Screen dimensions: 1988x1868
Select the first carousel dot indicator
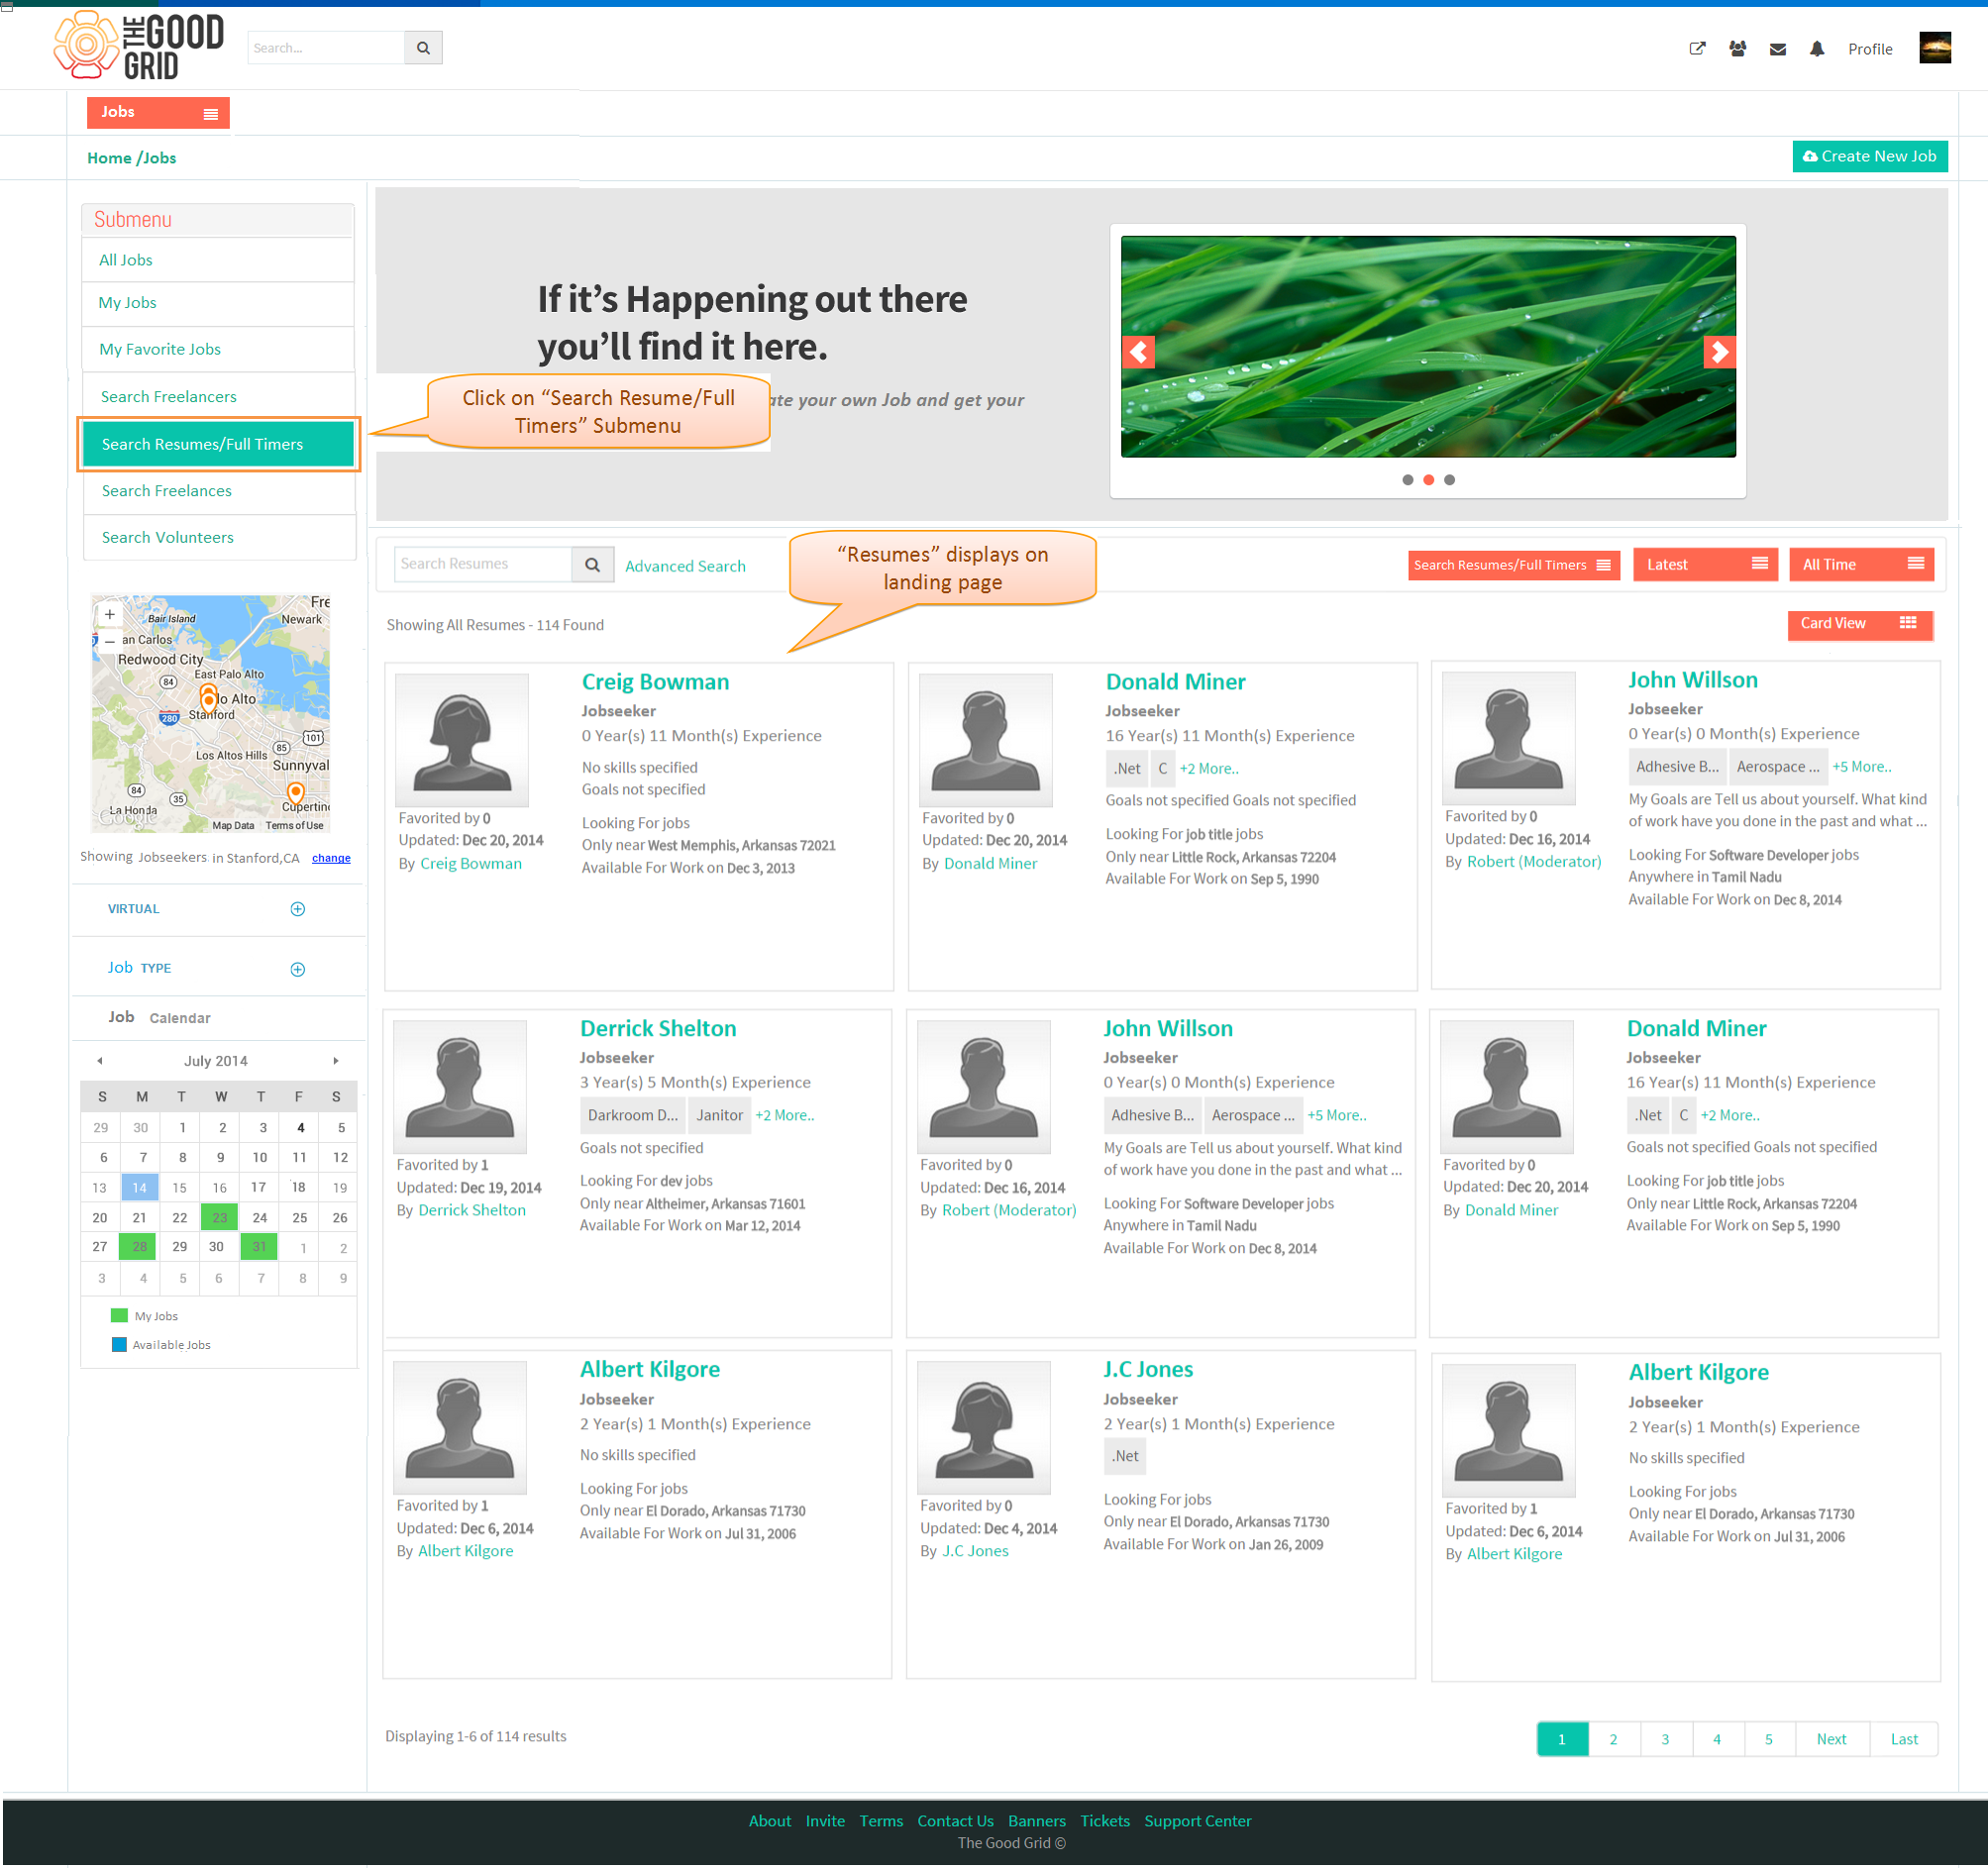(x=1407, y=480)
